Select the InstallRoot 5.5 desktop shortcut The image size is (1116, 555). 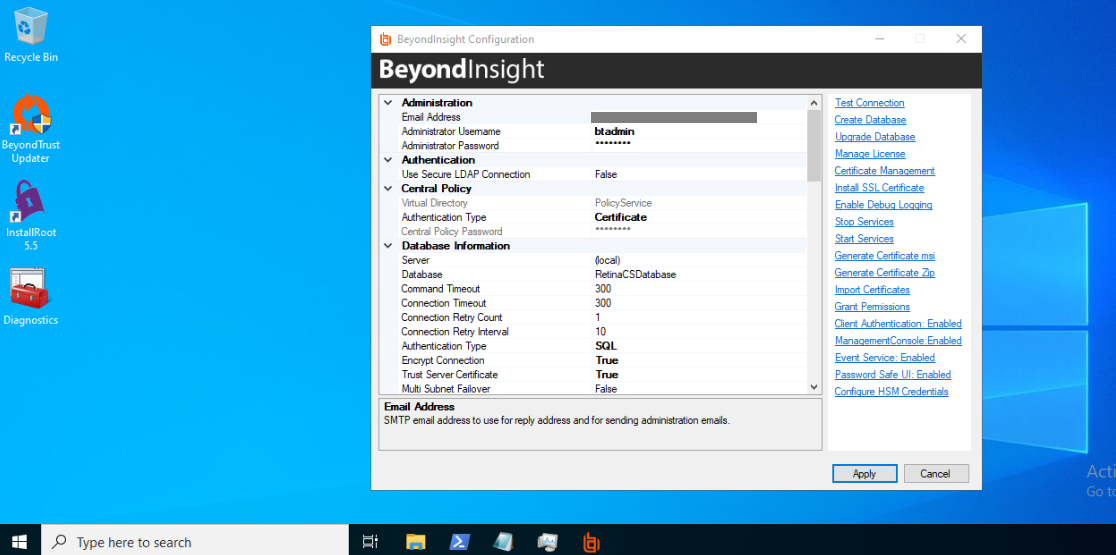[31, 216]
